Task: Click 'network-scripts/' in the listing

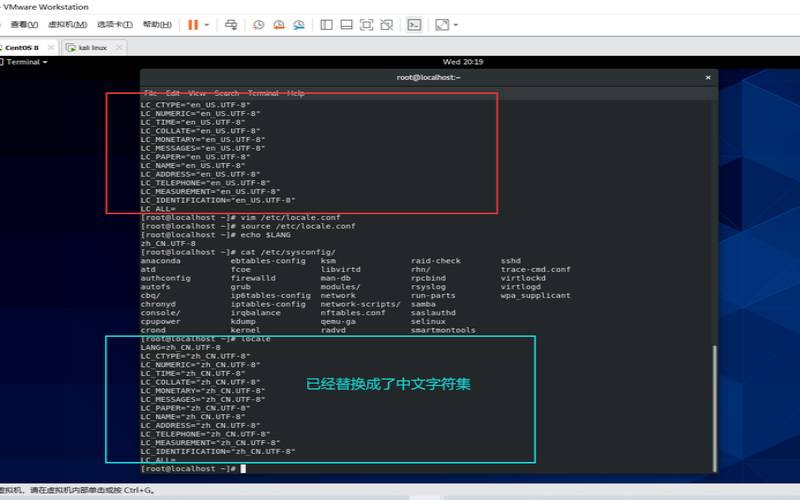Action: 361,304
